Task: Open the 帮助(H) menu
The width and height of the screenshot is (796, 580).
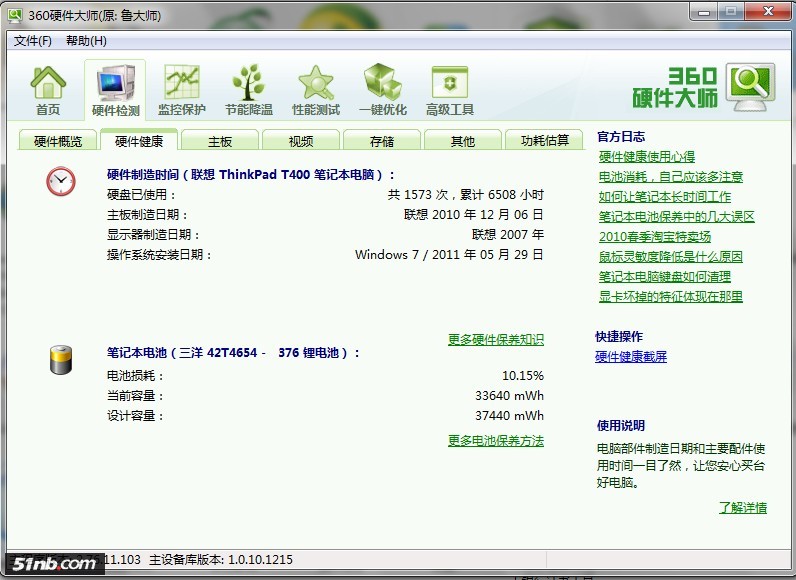Action: 86,41
